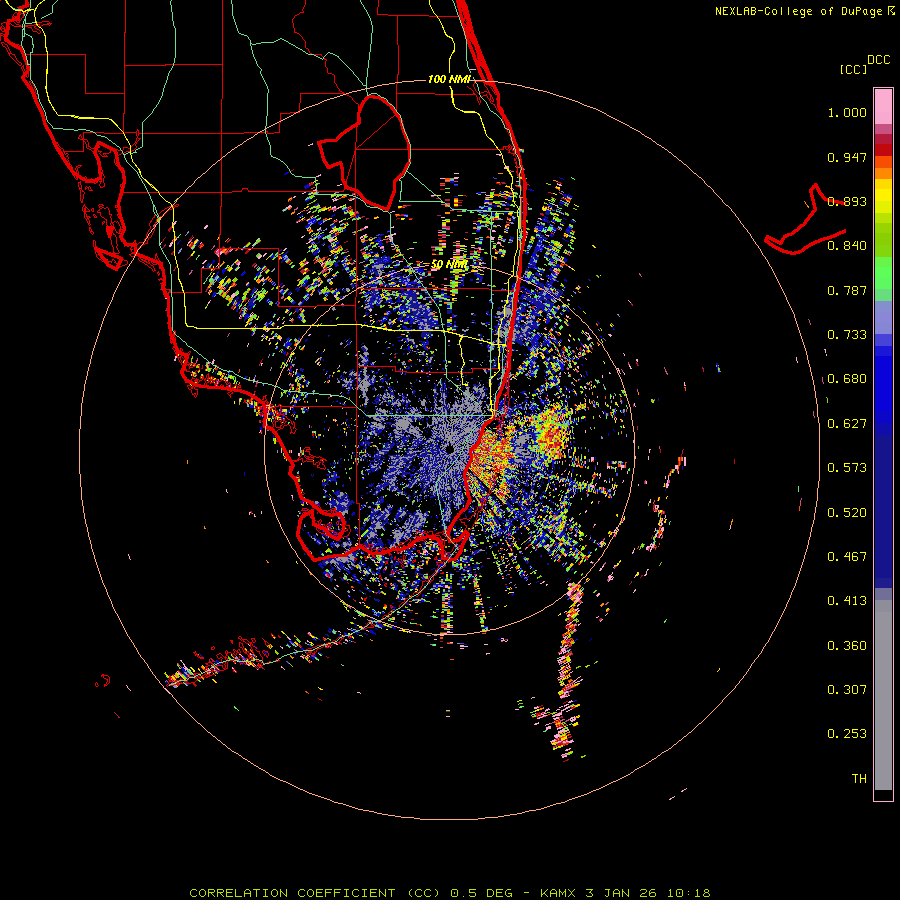Click the 0.733 color scale value
This screenshot has height=900, width=900.
coord(847,335)
